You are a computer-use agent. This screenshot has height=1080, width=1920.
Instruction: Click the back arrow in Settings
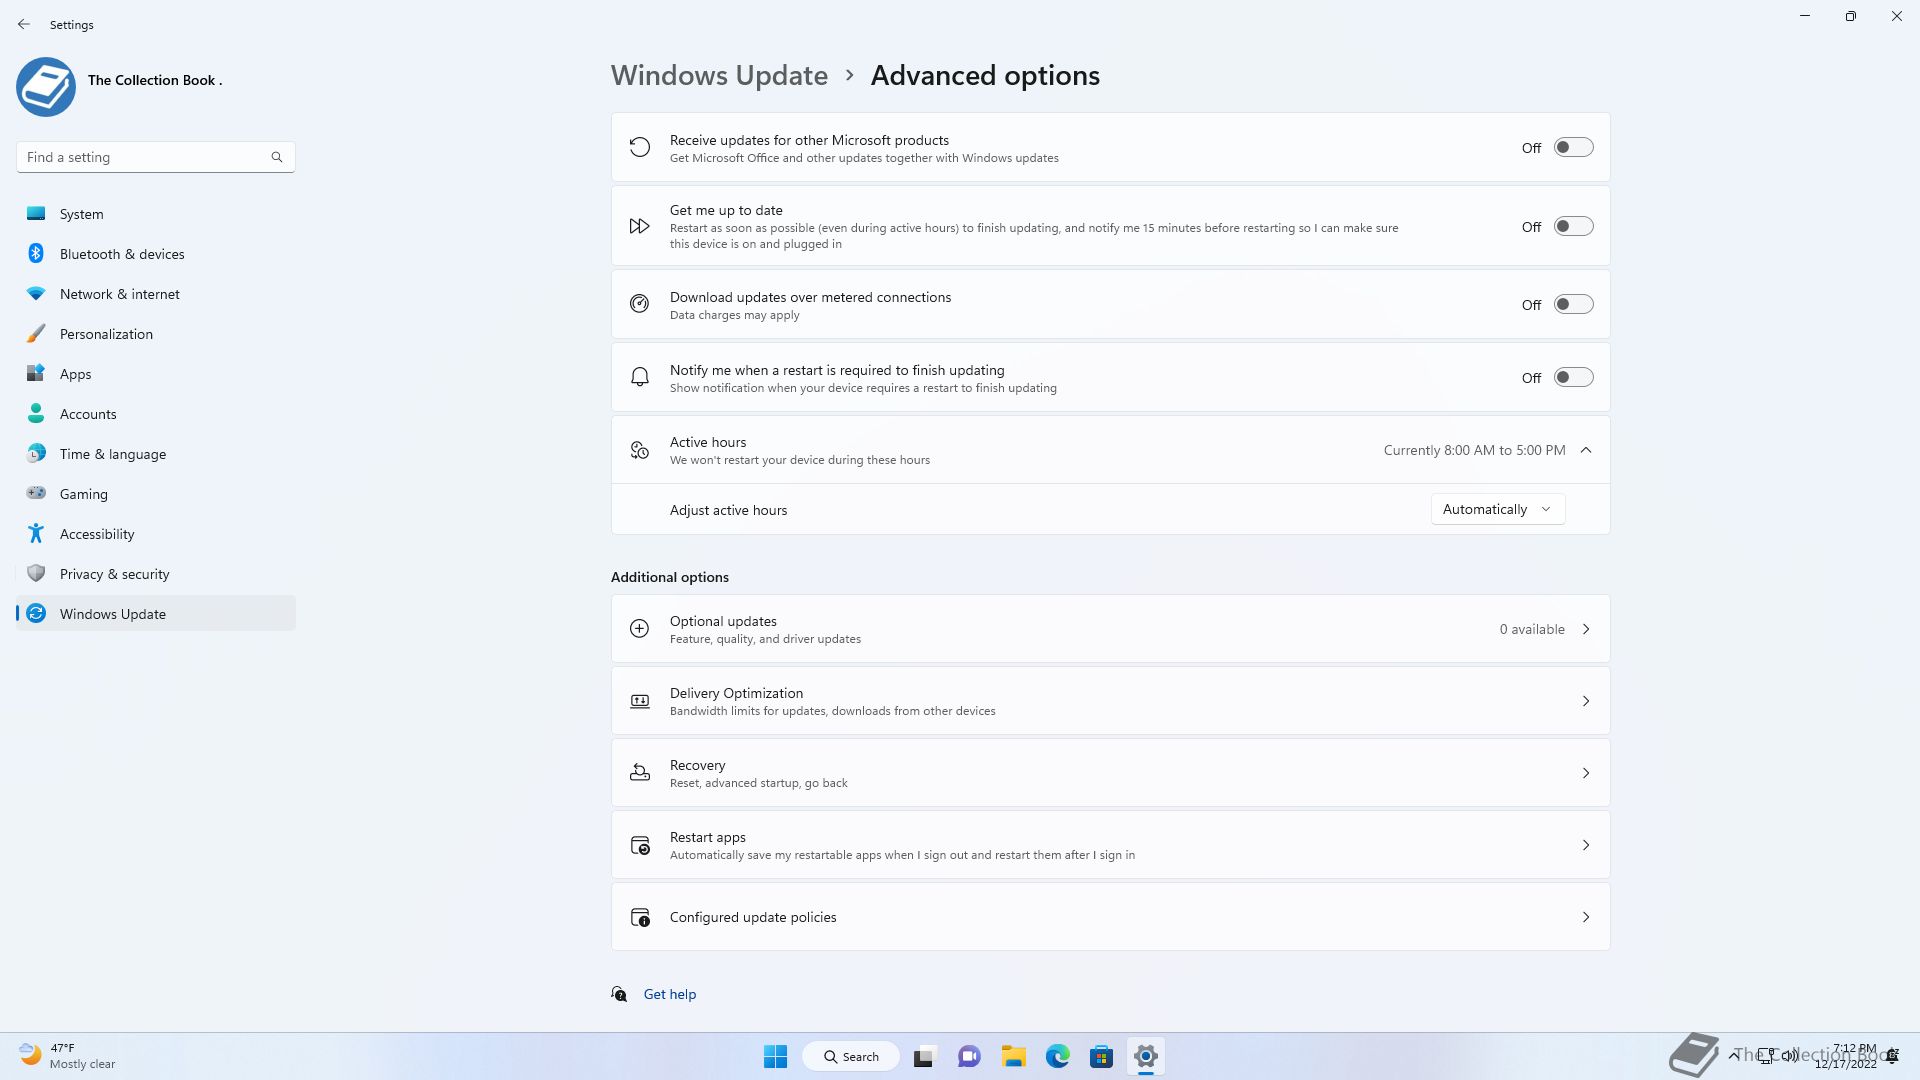[x=24, y=24]
